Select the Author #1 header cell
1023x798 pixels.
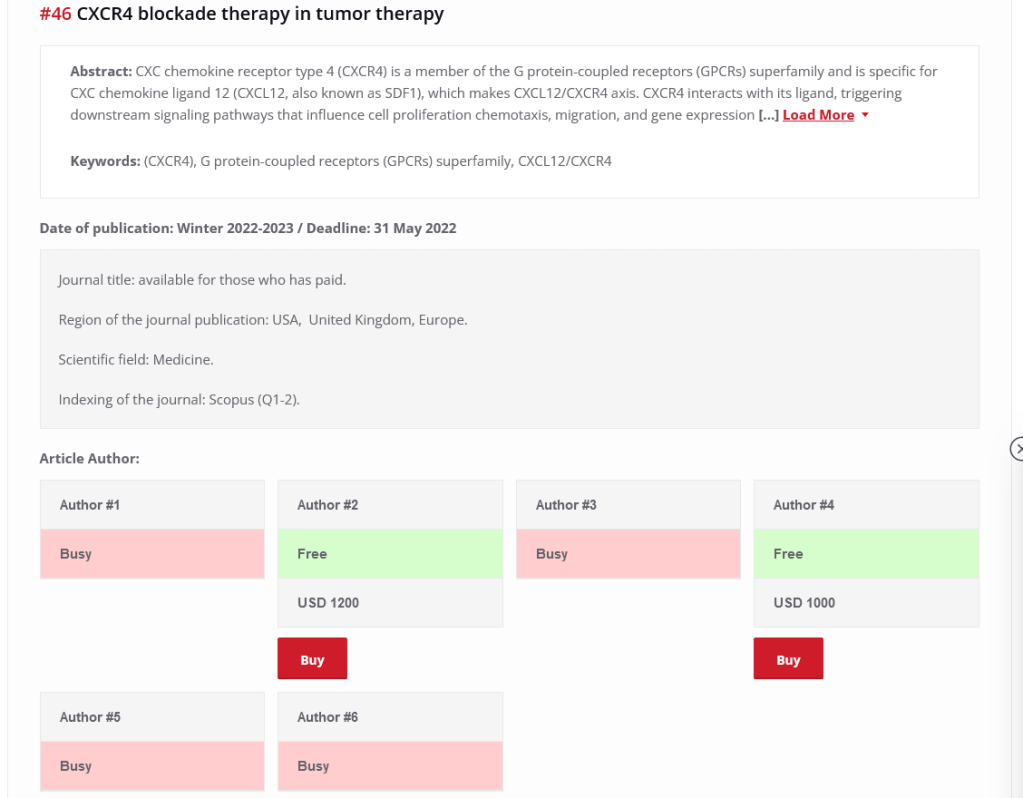click(152, 505)
